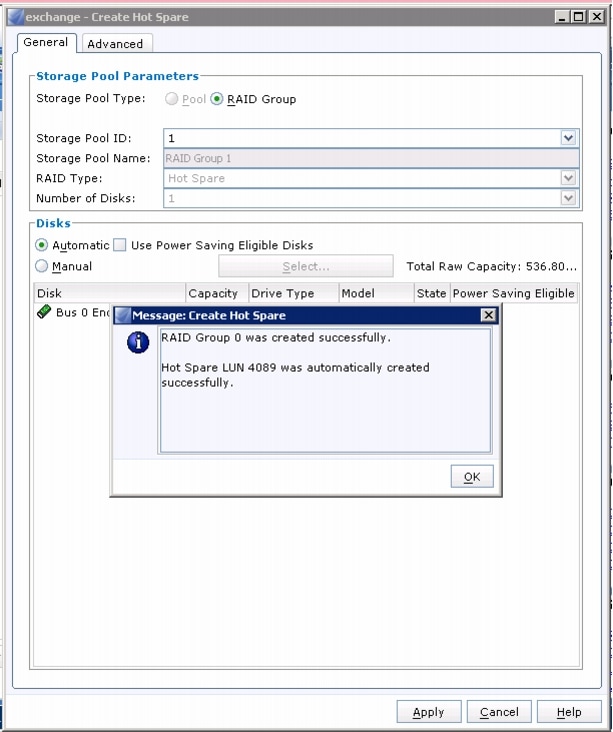This screenshot has width=613, height=732.
Task: Click the Disk column header
Action: tap(110, 293)
